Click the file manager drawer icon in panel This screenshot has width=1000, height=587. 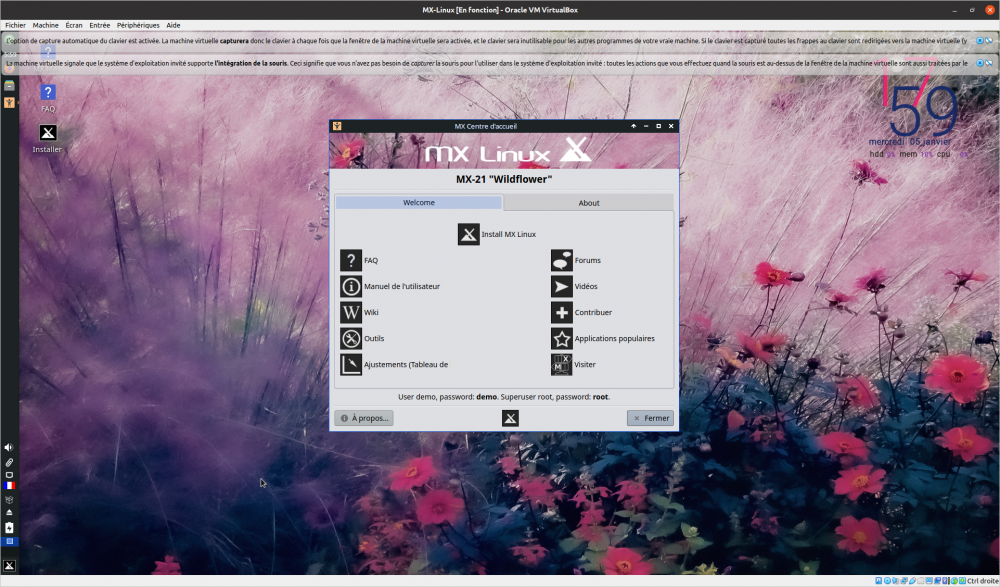tap(9, 85)
